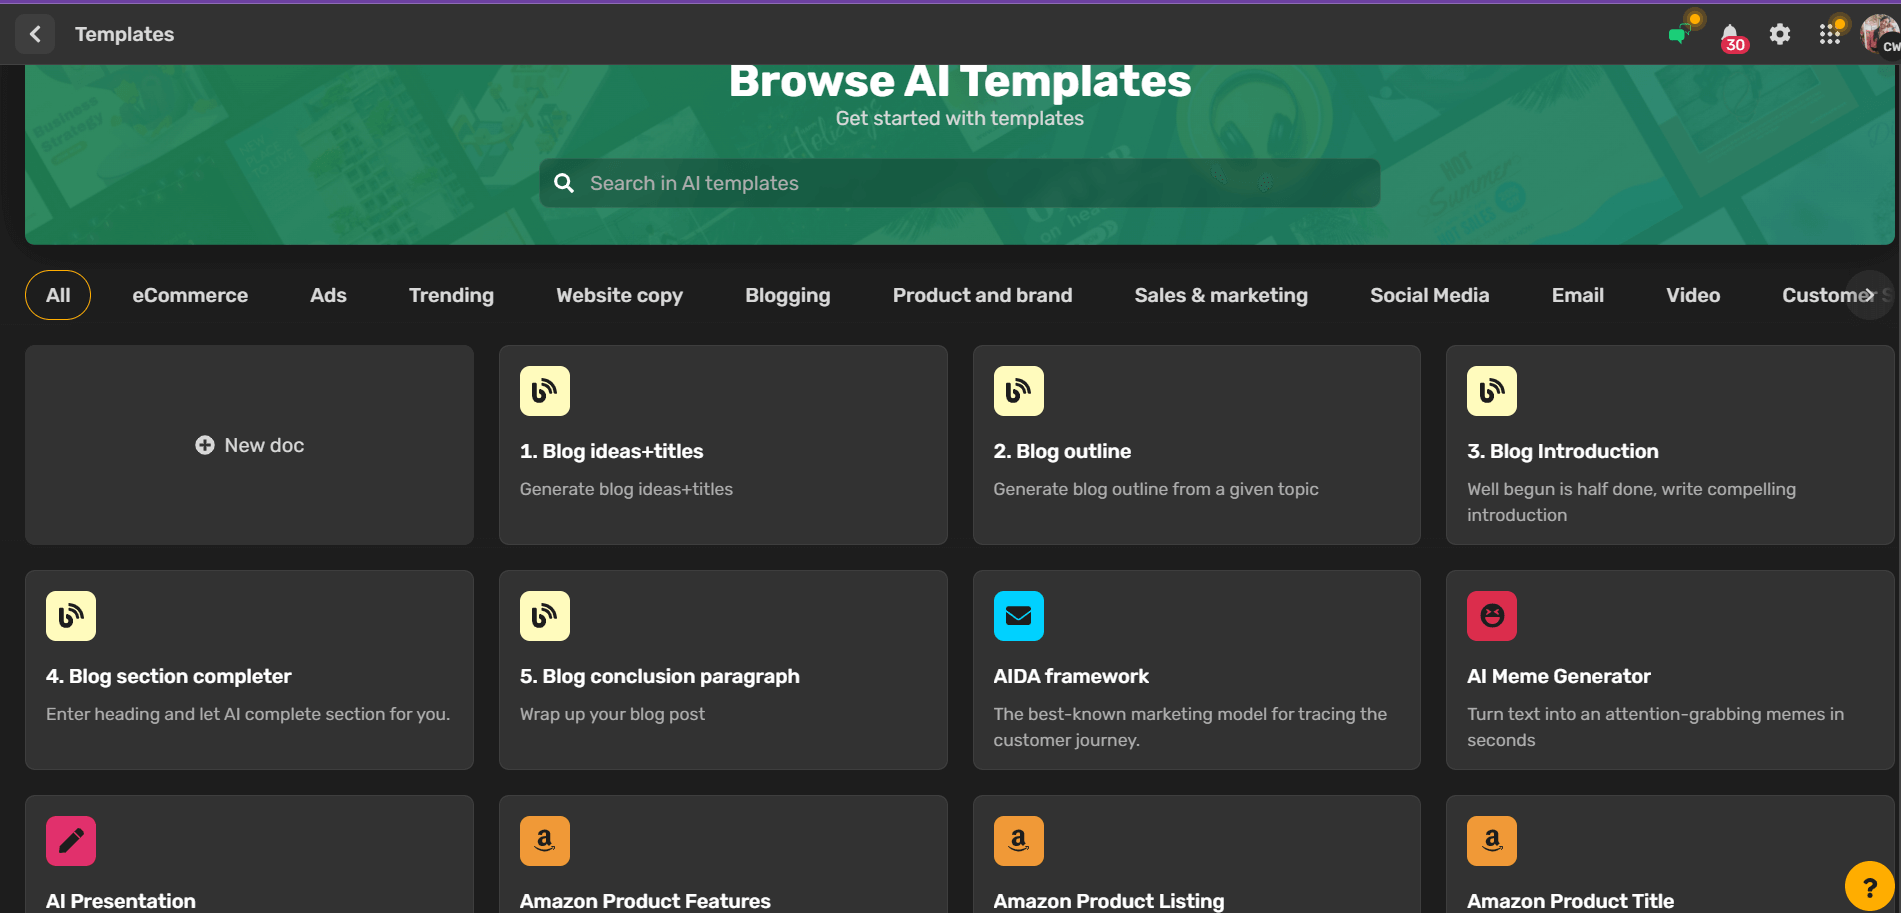Open notifications bell with 30 badge
Image resolution: width=1901 pixels, height=913 pixels.
point(1731,36)
